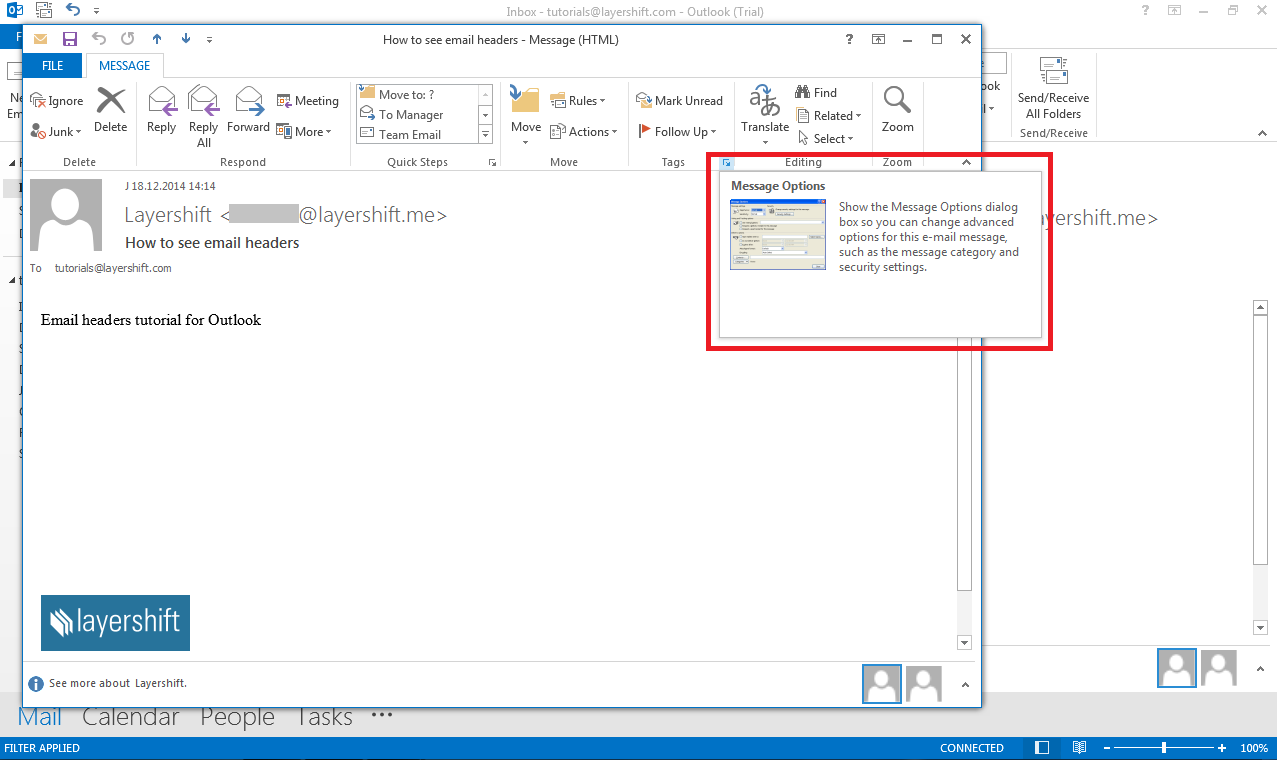Click the Forward email icon
Screen dimensions: 1277x760
(247, 108)
